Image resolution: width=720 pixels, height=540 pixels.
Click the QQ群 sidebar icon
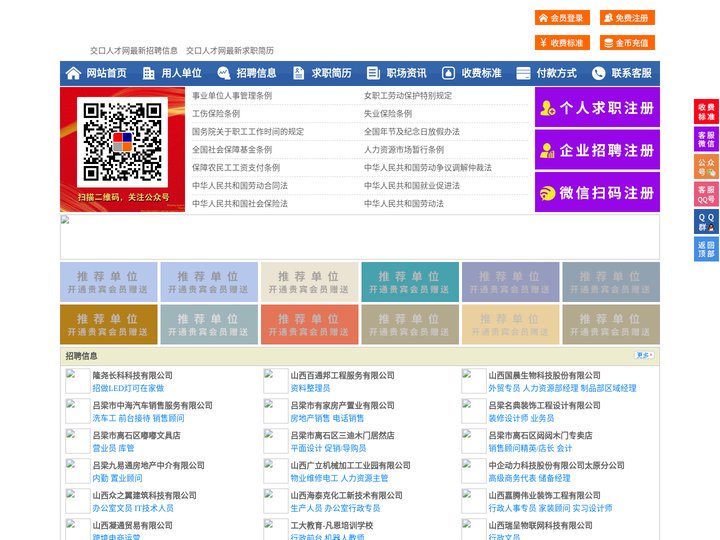click(x=706, y=222)
